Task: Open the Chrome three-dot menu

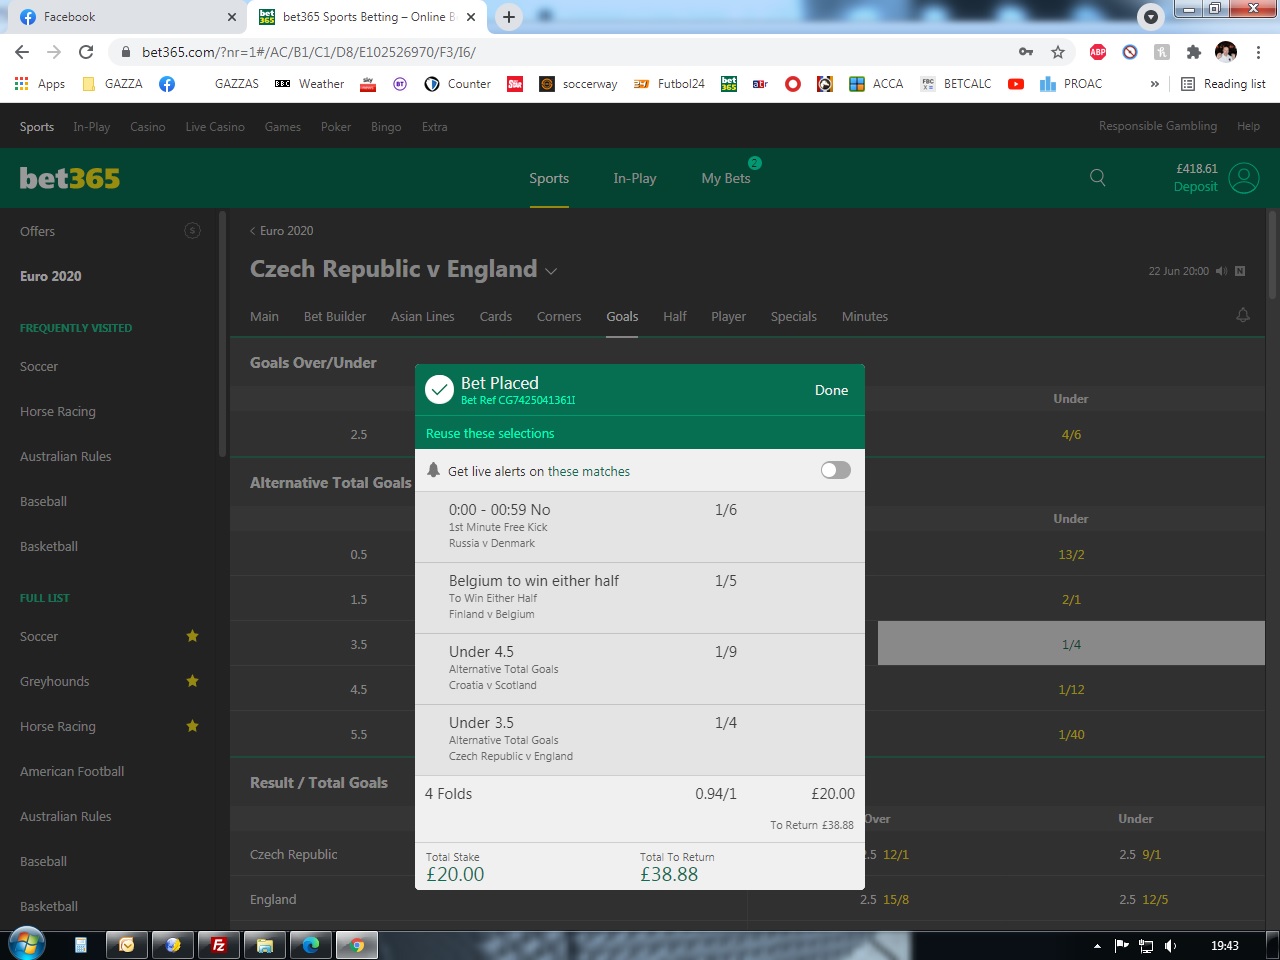Action: [x=1258, y=52]
